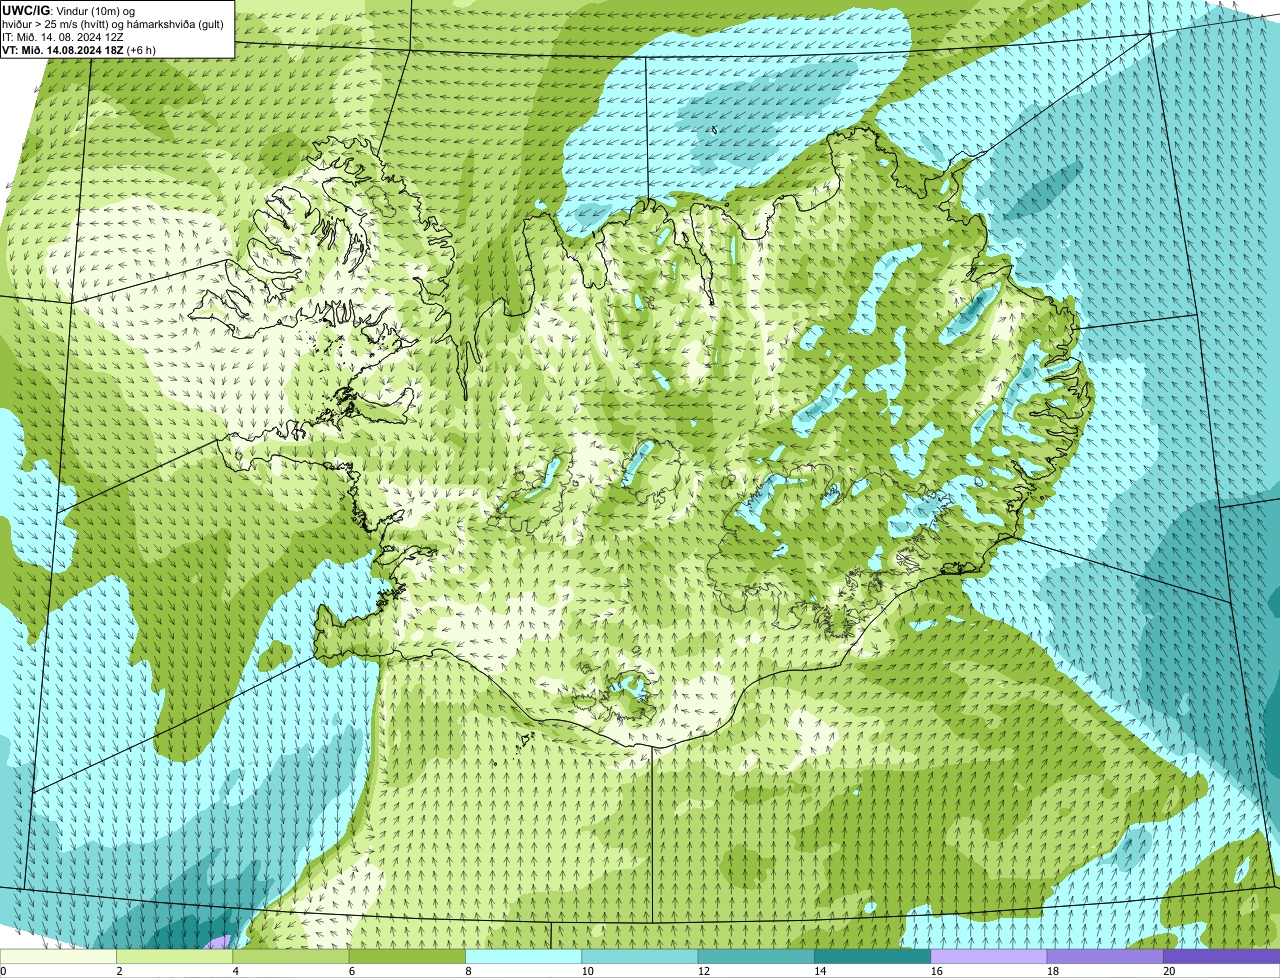Pick the 10–12 m/s cyan swatch

[640, 956]
